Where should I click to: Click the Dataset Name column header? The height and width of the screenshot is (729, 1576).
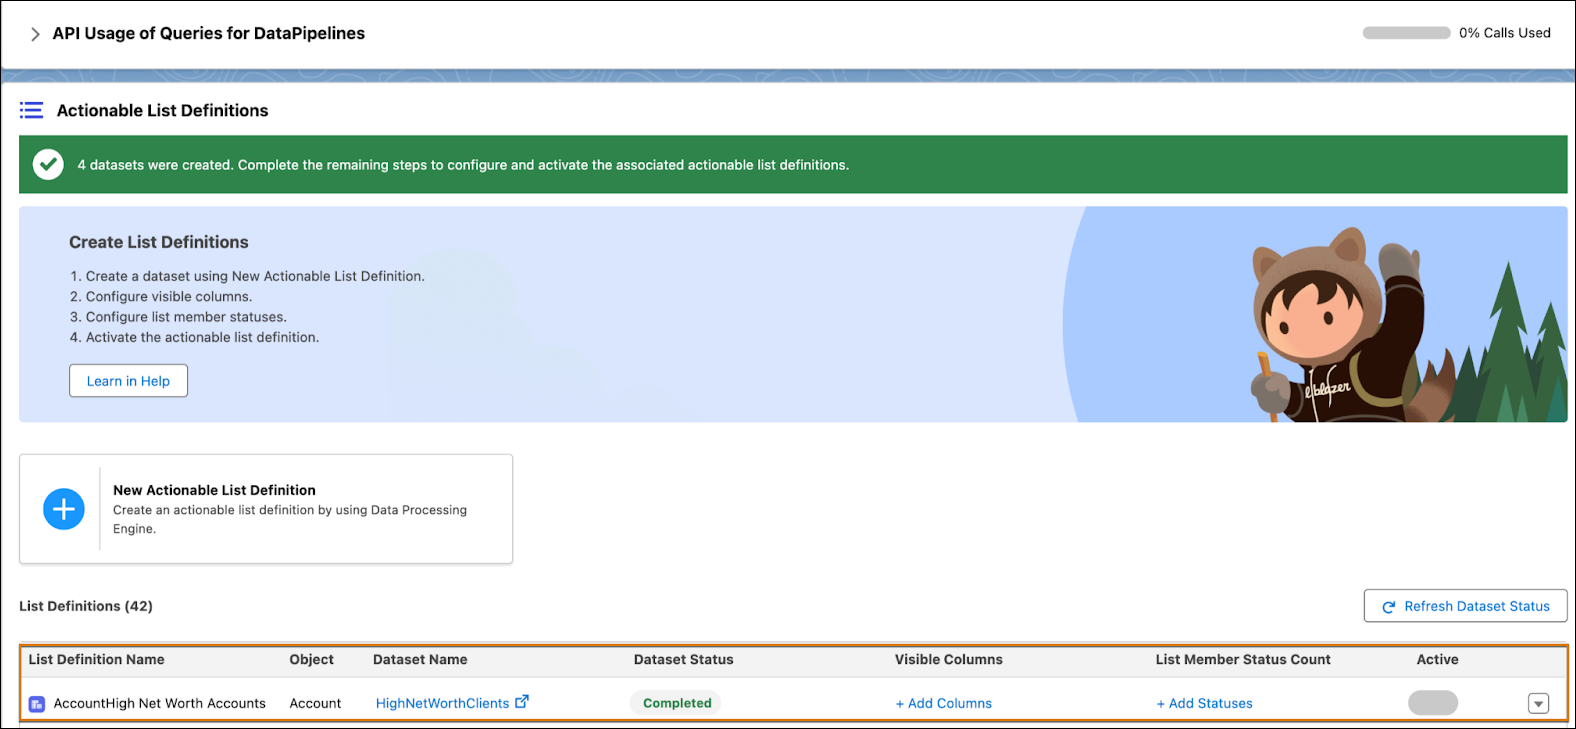pos(420,659)
